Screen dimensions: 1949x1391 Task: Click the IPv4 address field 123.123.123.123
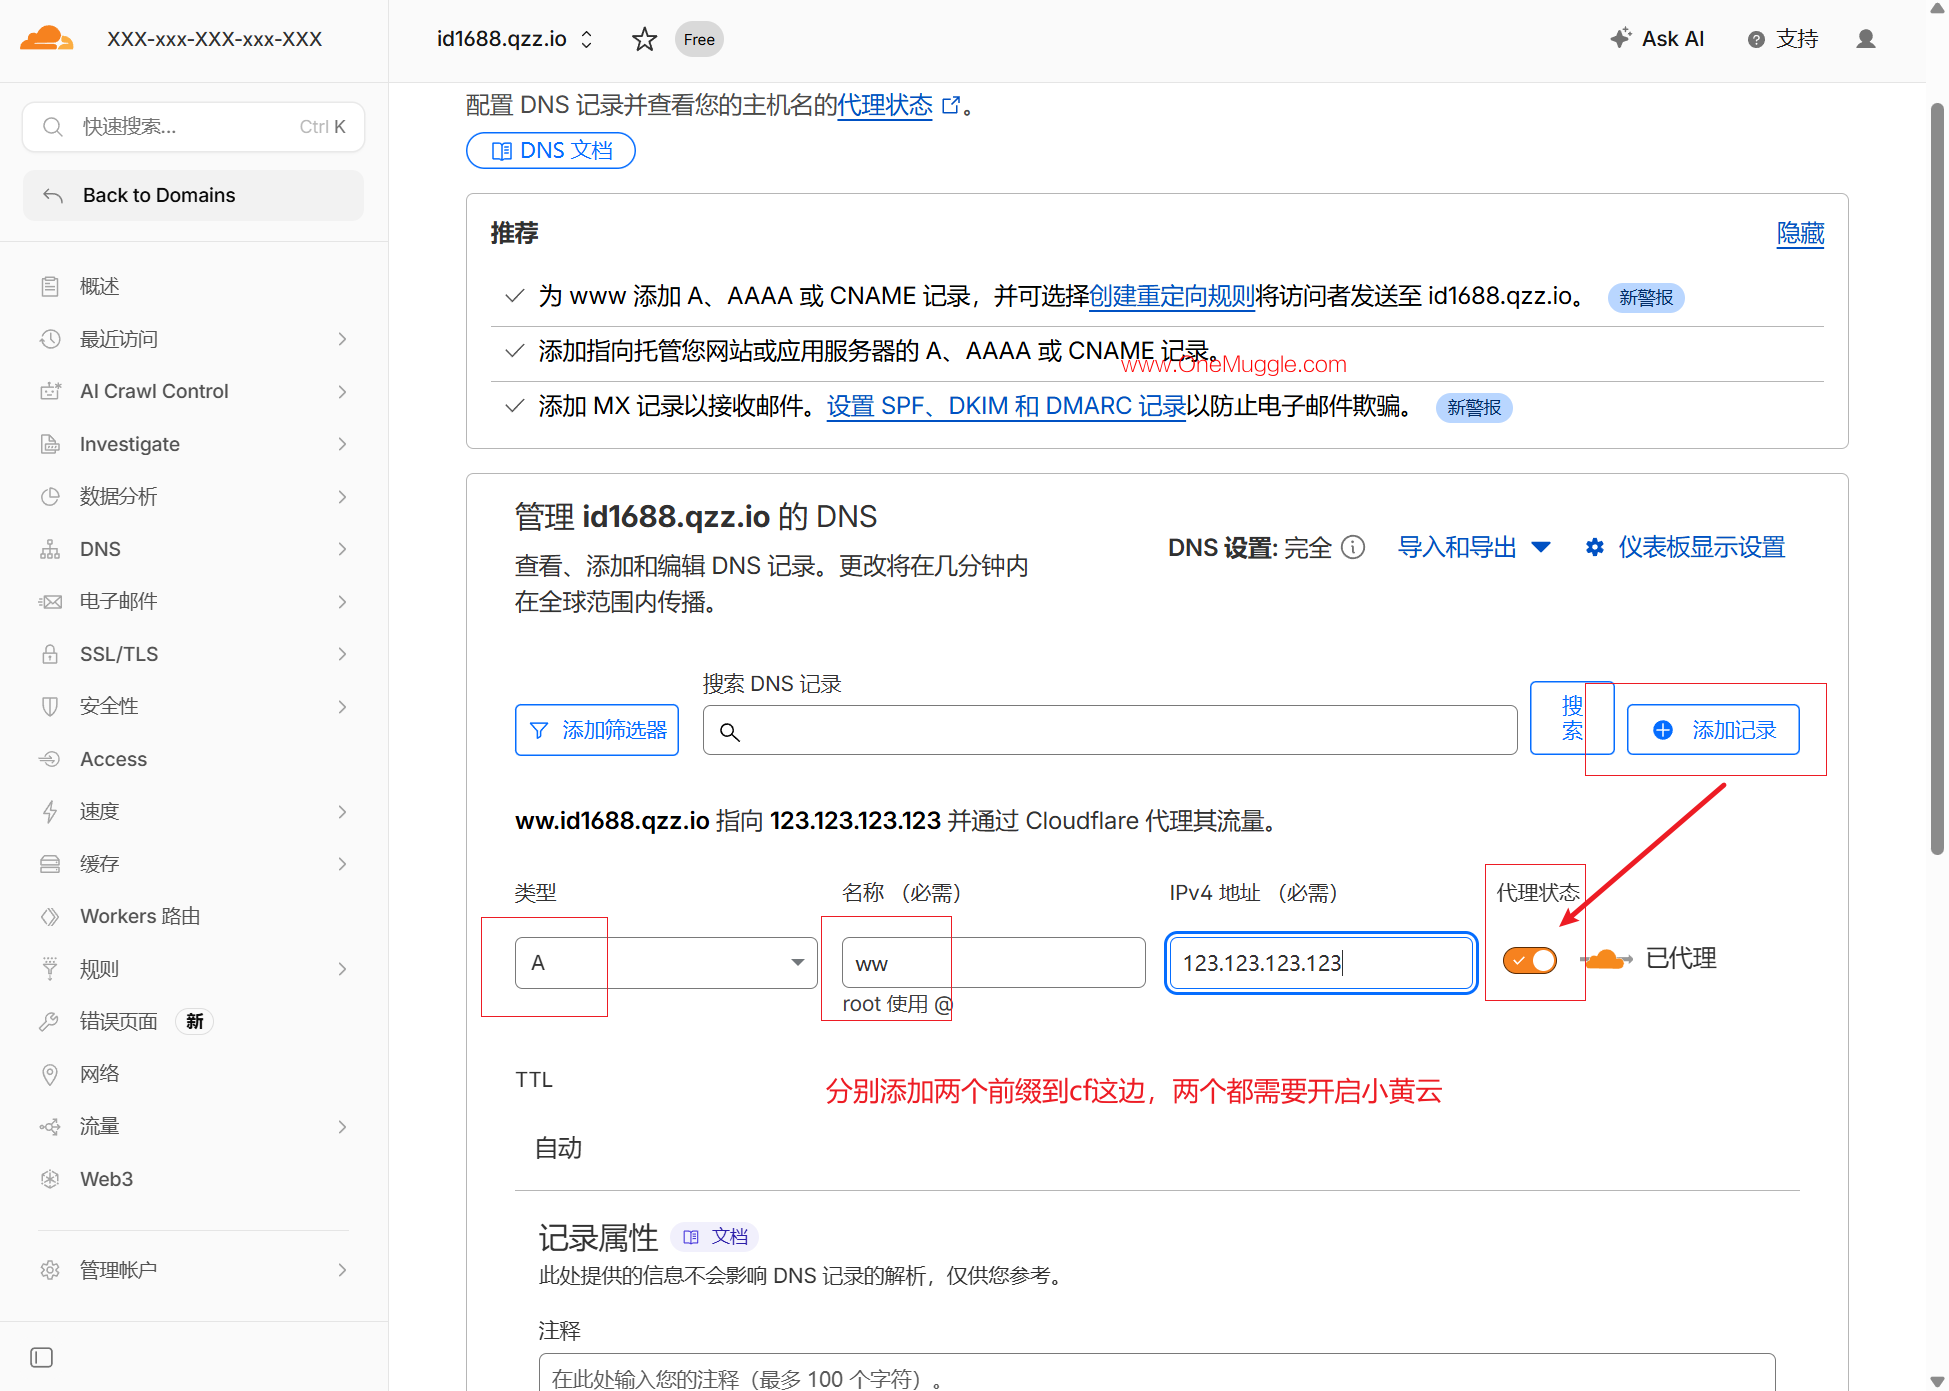(1321, 962)
